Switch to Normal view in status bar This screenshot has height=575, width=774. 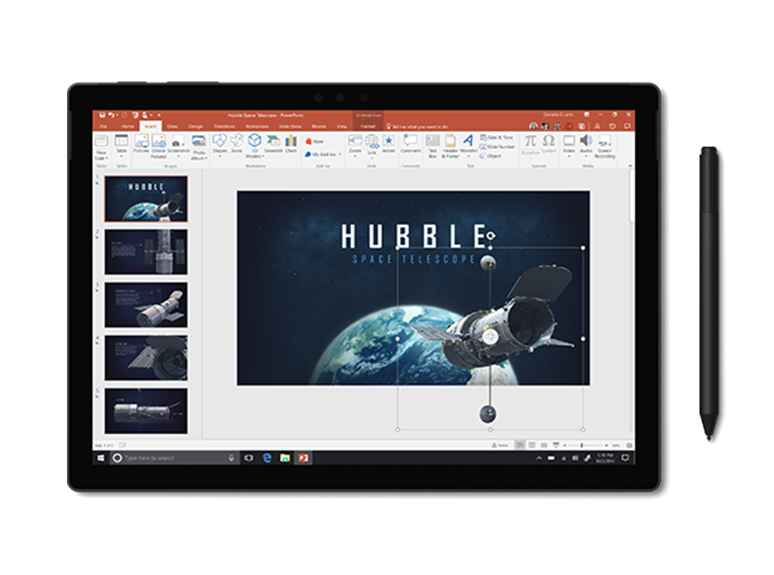(520, 445)
